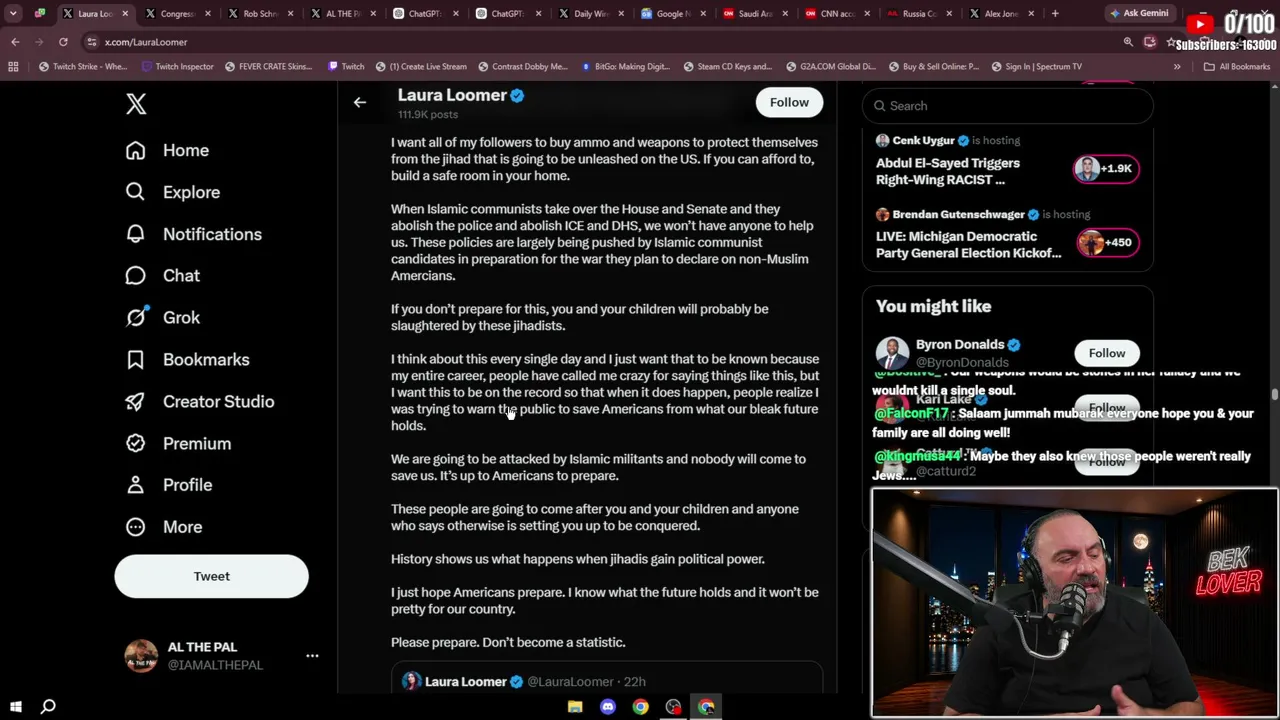The width and height of the screenshot is (1280, 720).
Task: Switch to the Google News browser tab
Action: coord(674,14)
